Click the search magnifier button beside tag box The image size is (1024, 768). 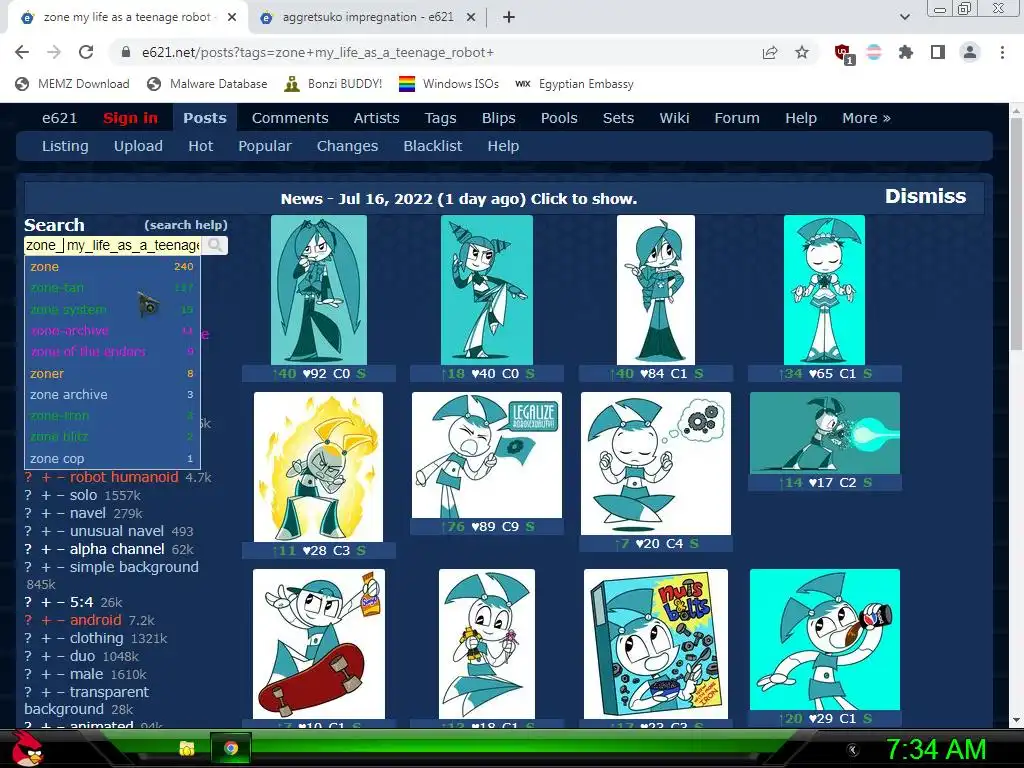pos(215,246)
